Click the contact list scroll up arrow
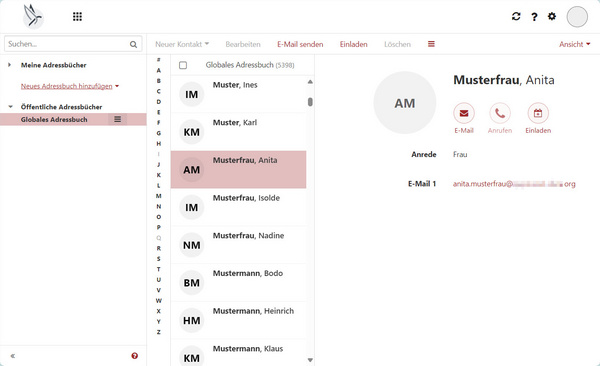This screenshot has width=600, height=366. pyautogui.click(x=310, y=82)
